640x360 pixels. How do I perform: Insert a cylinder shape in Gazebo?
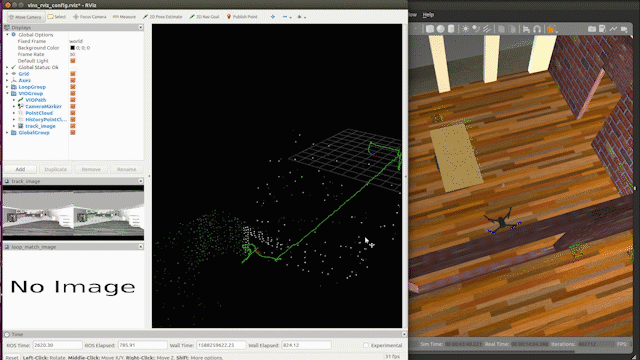451,29
